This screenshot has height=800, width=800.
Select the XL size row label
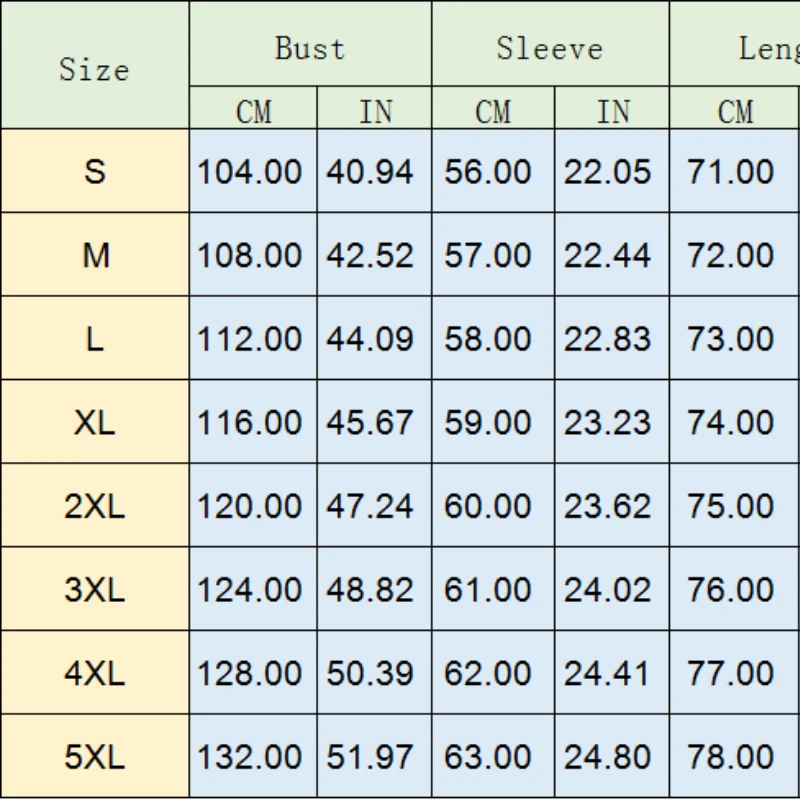94,423
